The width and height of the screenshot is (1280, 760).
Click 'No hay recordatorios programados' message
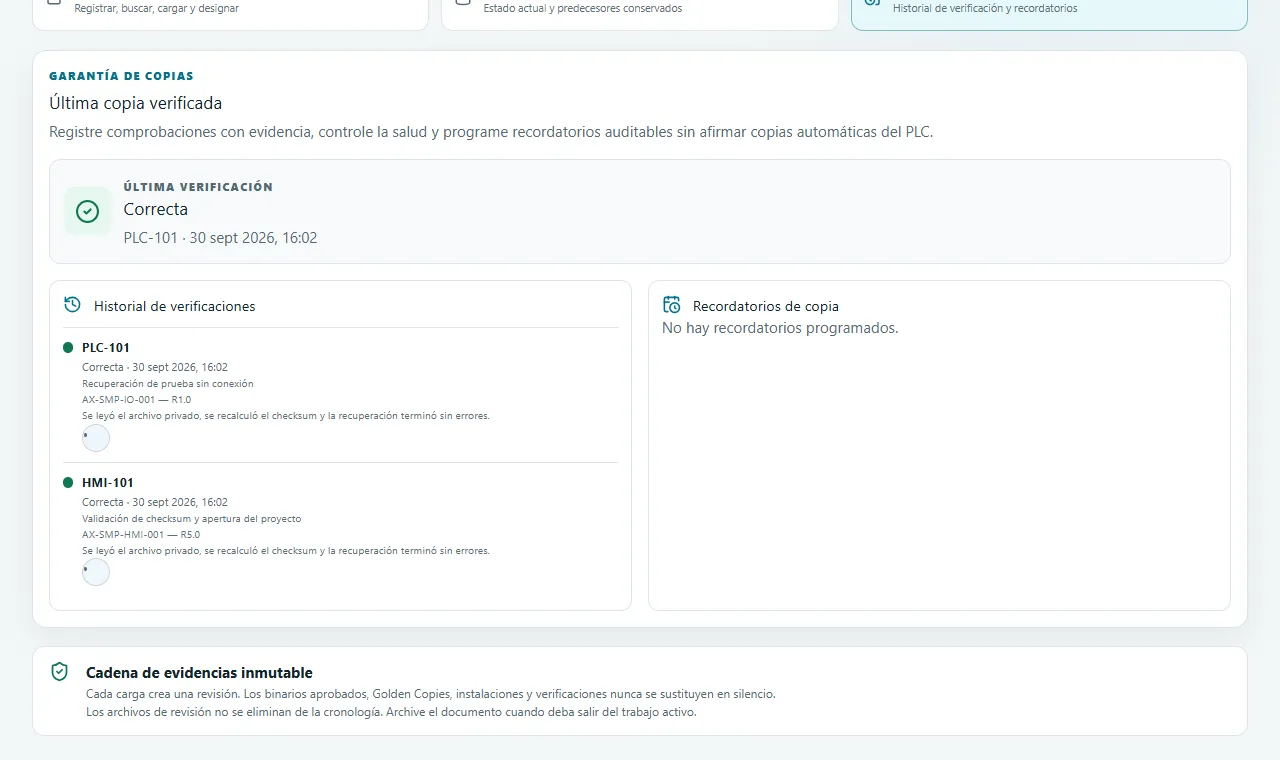(780, 328)
